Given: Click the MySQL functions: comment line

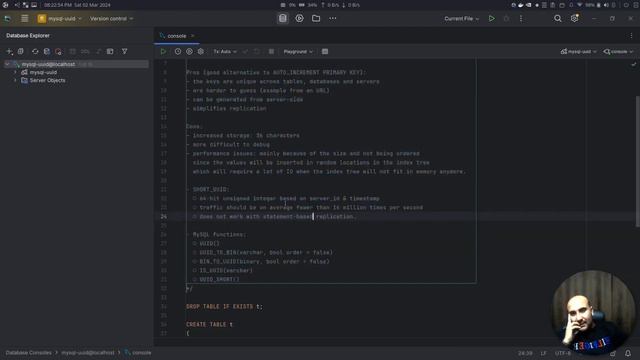Looking at the screenshot, I should (x=219, y=234).
